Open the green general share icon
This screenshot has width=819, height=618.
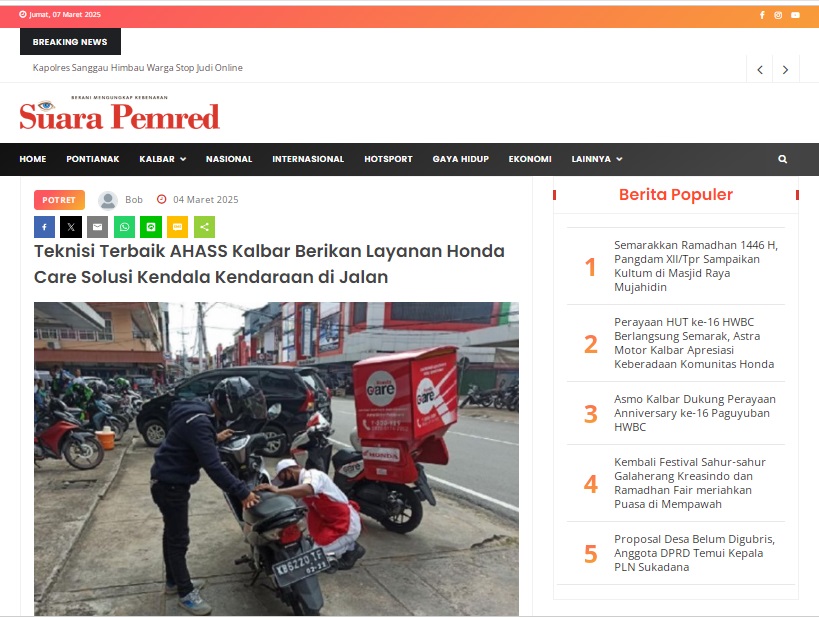click(204, 227)
